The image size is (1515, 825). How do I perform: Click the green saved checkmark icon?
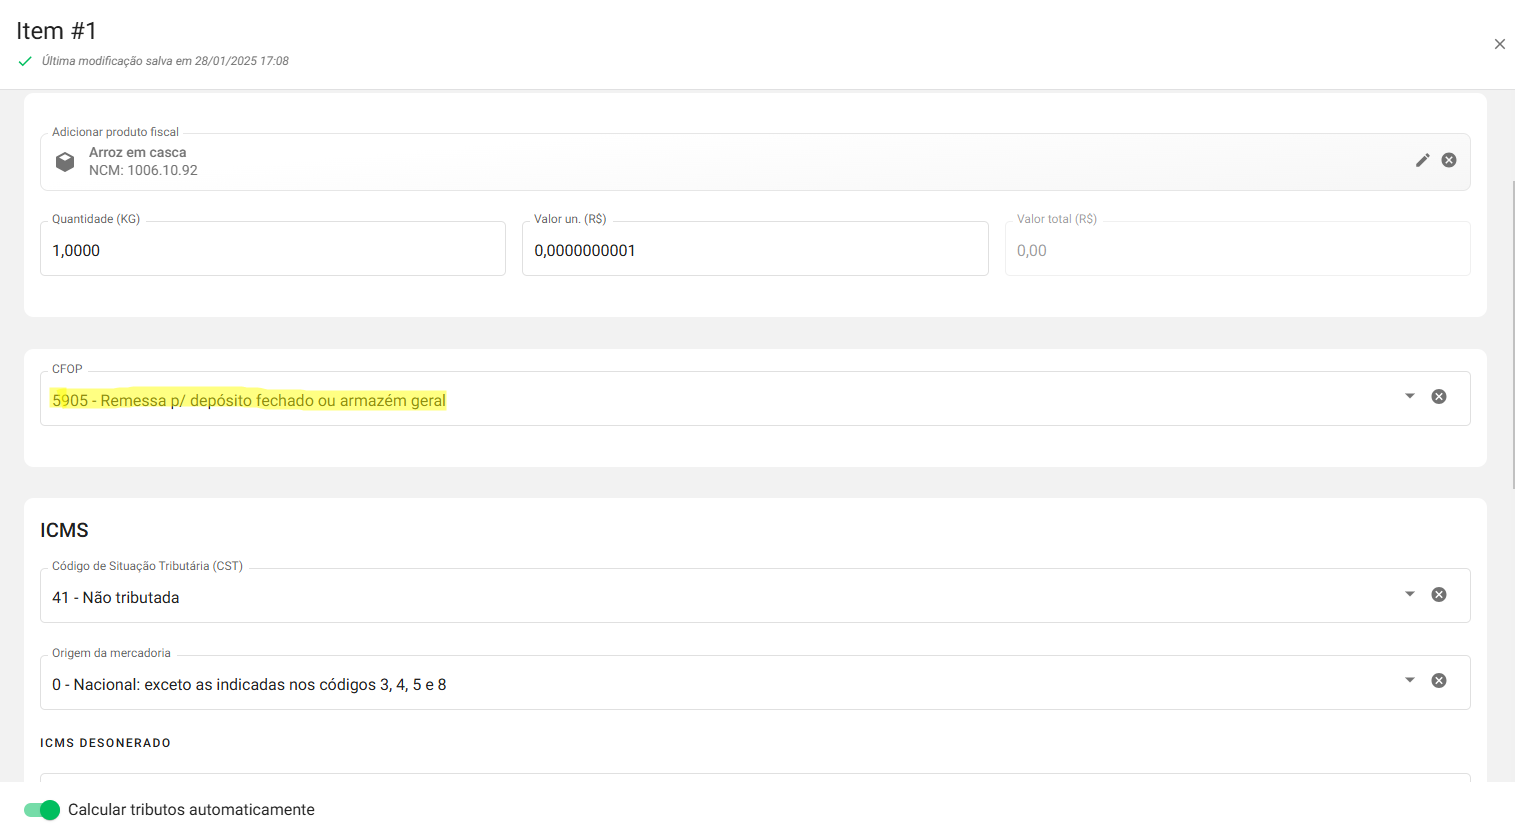coord(25,61)
